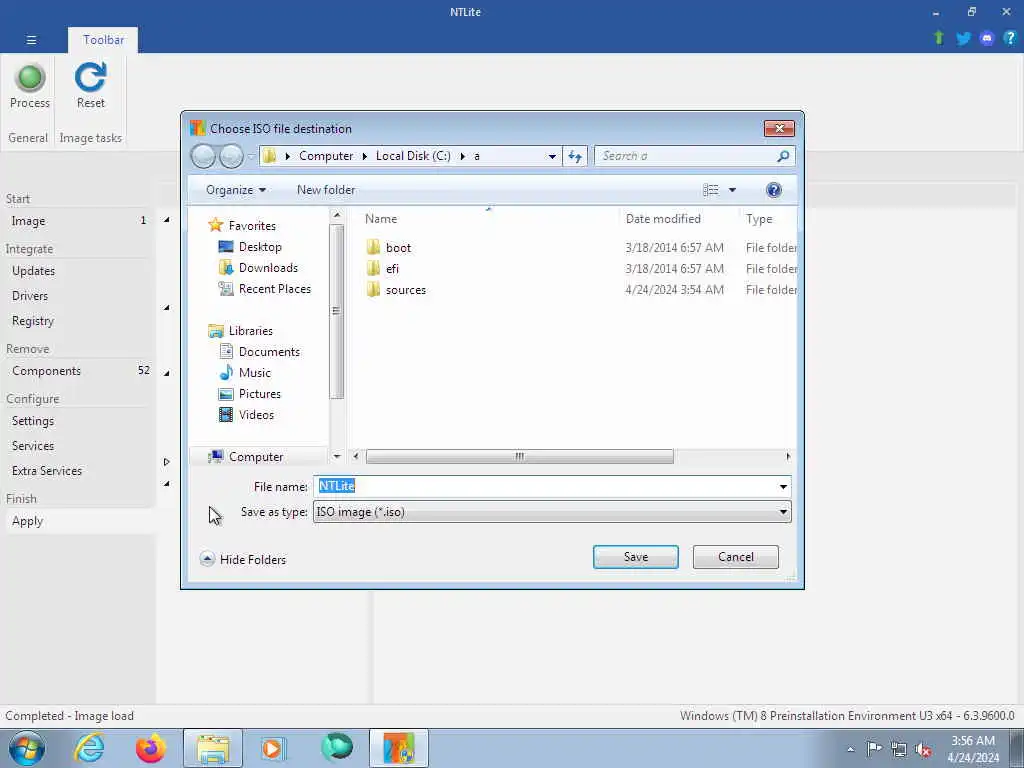Image resolution: width=1024 pixels, height=768 pixels.
Task: Click the horizontal scrollbar thumb
Action: (519, 456)
